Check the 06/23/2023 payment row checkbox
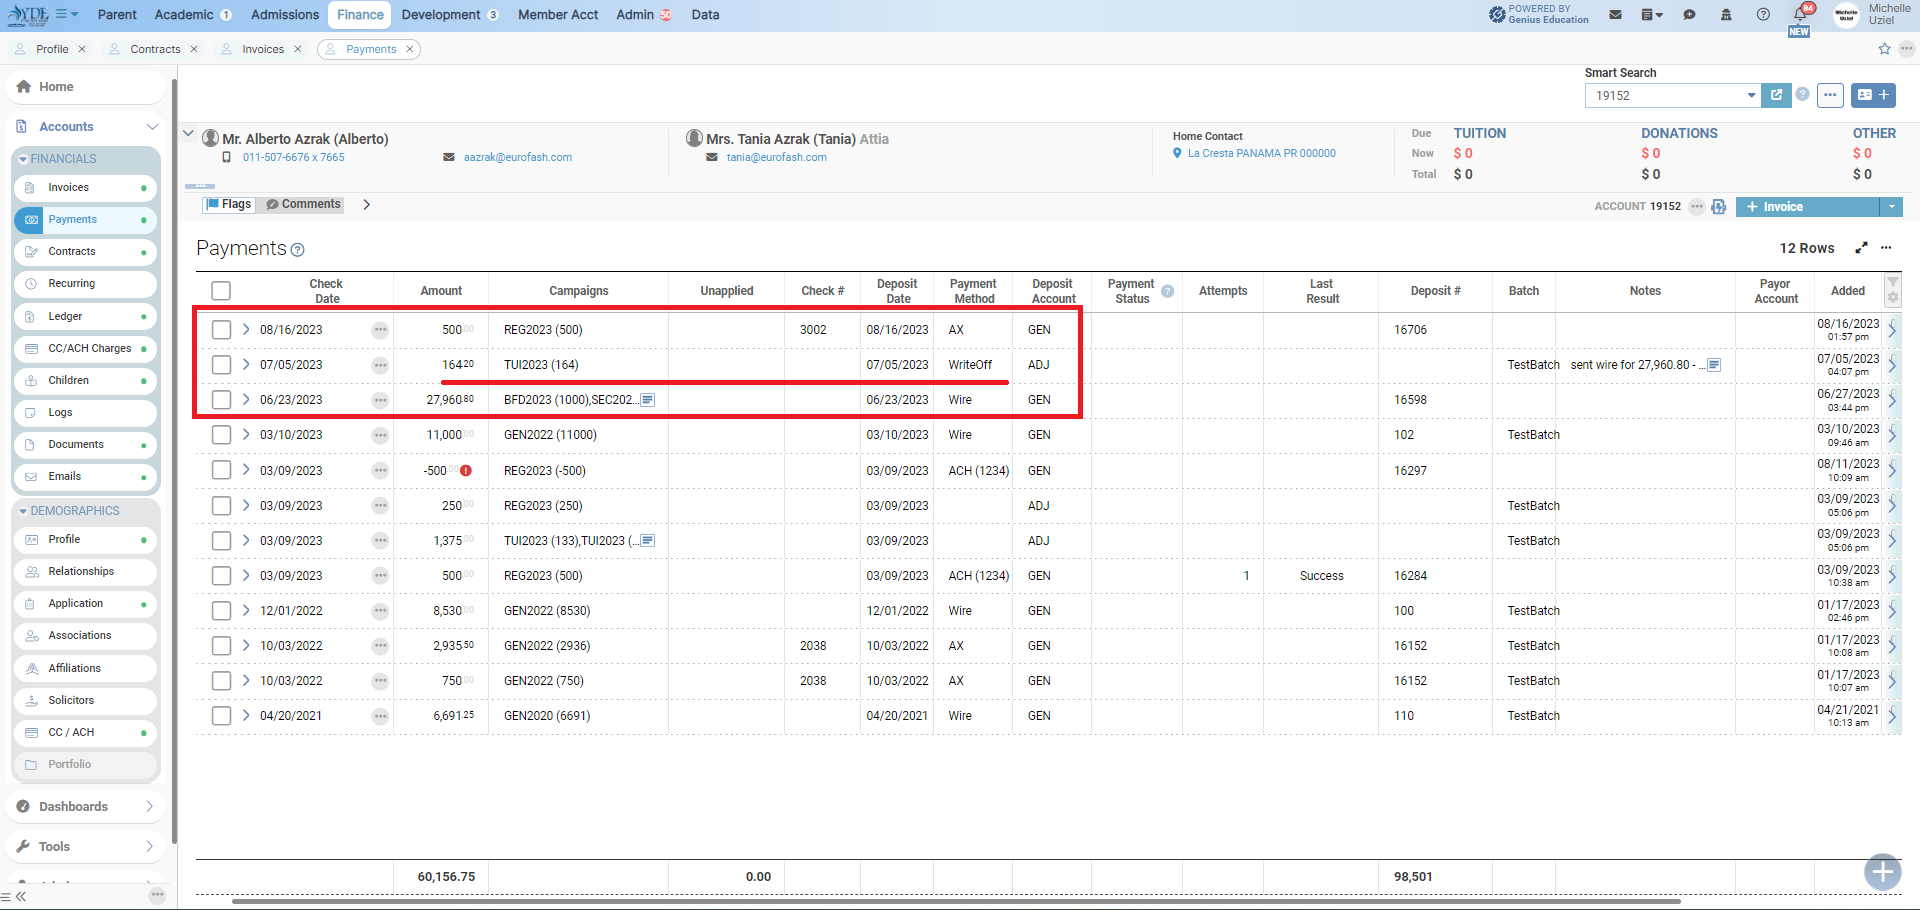Screen dimensions: 1920x910 [221, 400]
